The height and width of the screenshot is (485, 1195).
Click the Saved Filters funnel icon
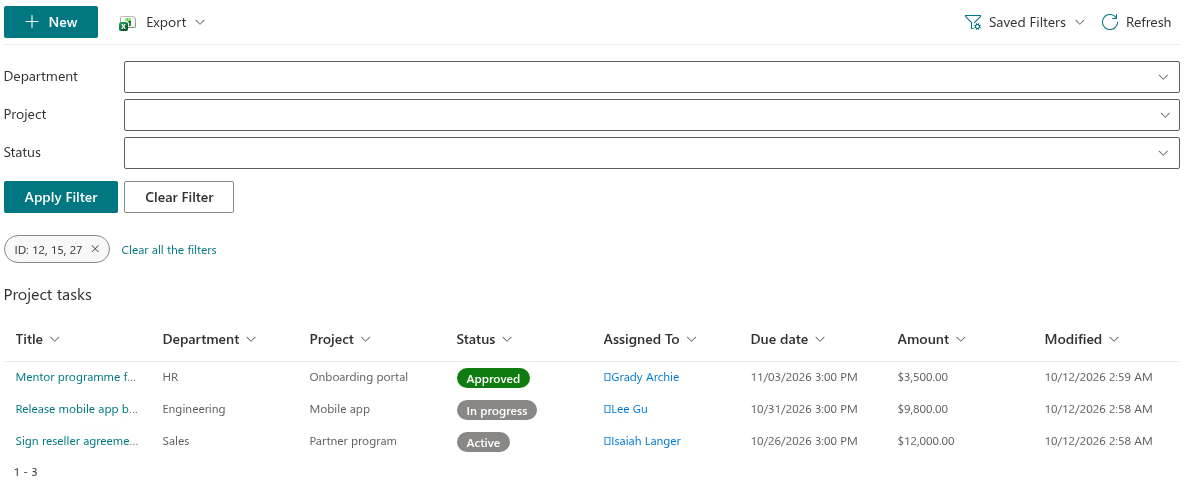click(x=973, y=22)
